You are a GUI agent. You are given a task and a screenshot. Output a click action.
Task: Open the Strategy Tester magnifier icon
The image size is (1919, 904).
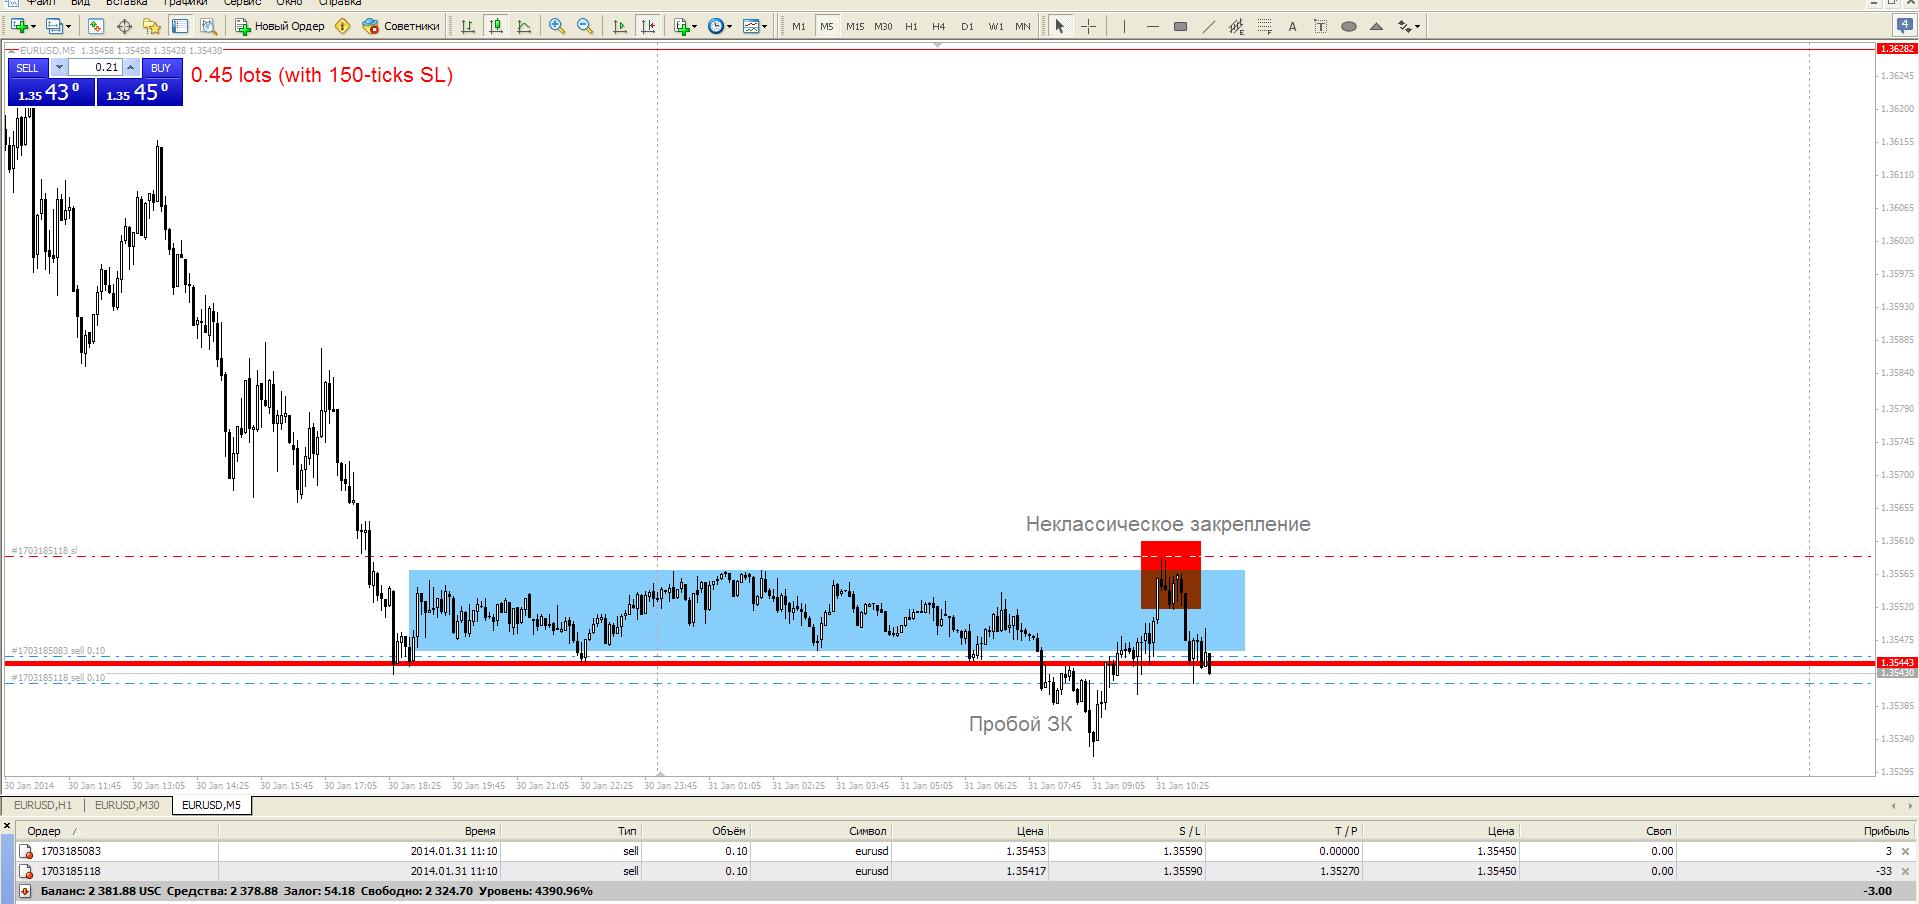click(x=208, y=27)
